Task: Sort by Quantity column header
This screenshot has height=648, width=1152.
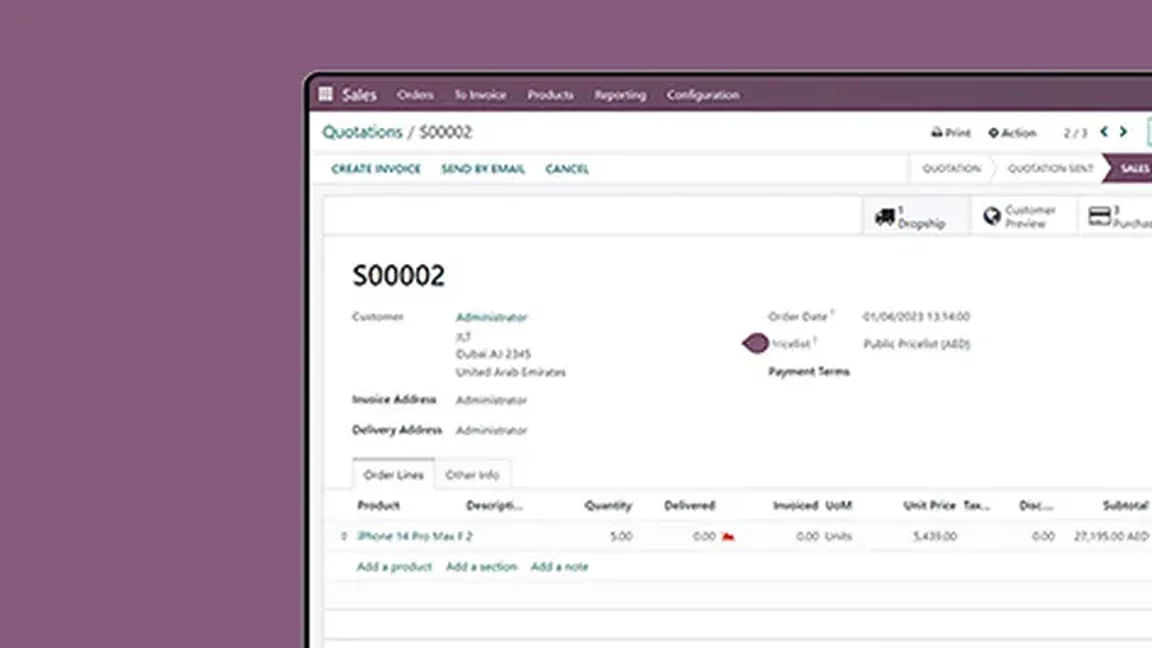Action: point(608,505)
